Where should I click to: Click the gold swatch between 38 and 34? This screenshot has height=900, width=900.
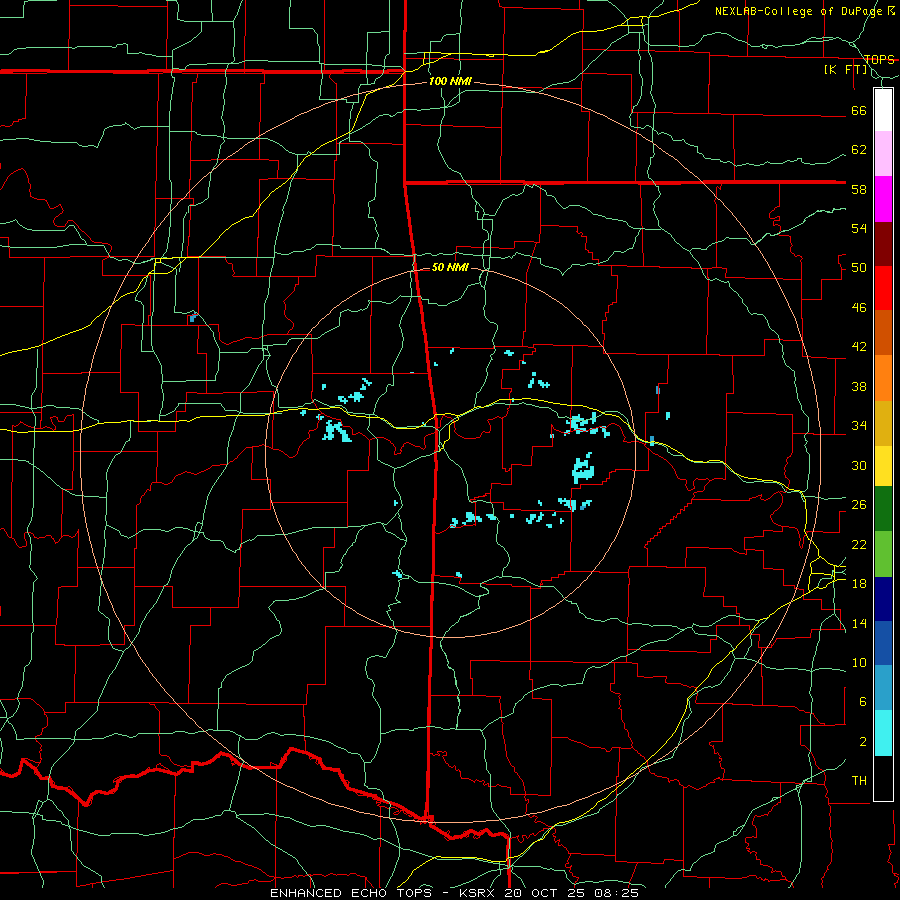coord(883,423)
